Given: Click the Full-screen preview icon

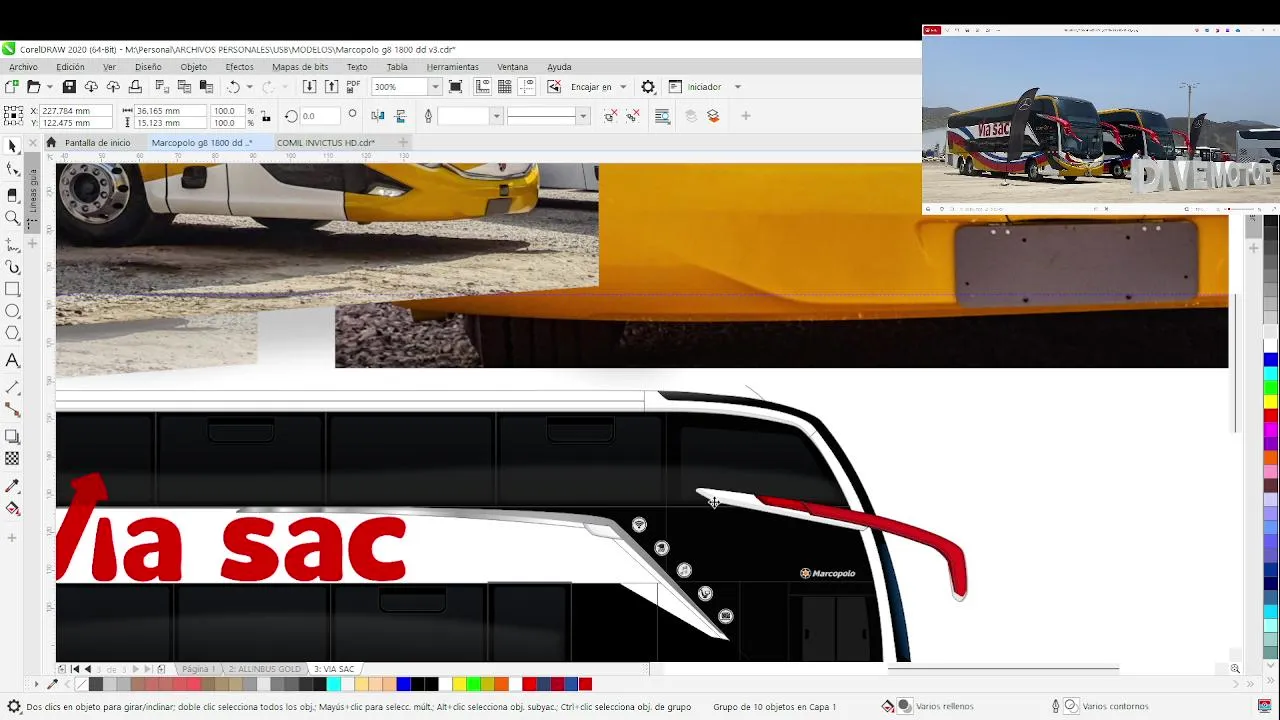Looking at the screenshot, I should click(456, 87).
